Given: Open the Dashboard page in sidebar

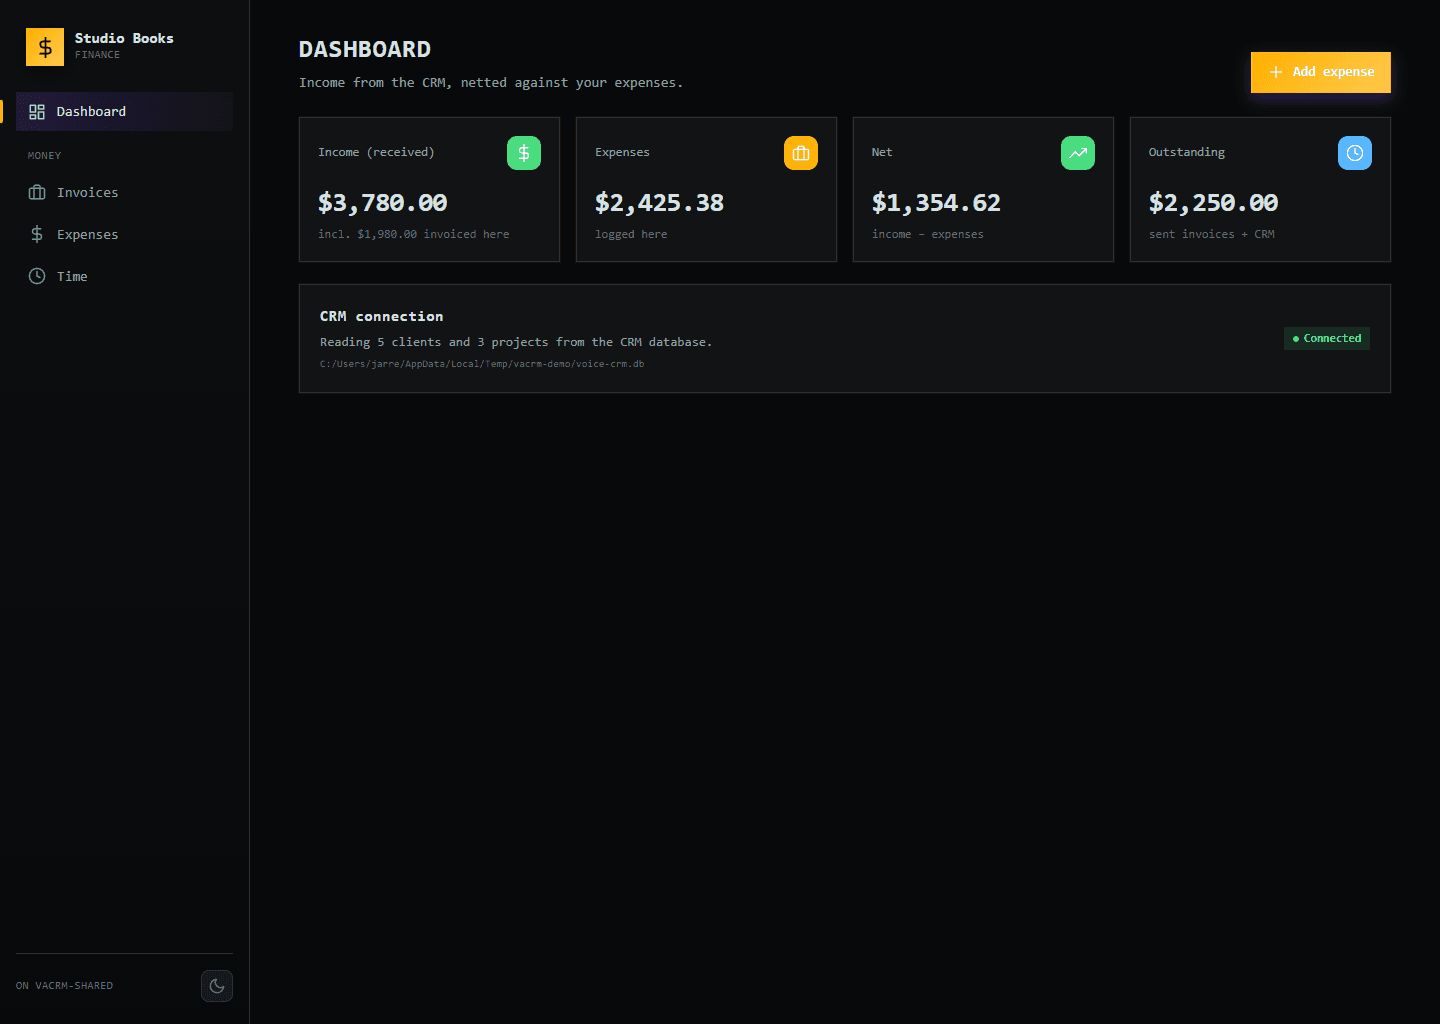Looking at the screenshot, I should point(124,111).
